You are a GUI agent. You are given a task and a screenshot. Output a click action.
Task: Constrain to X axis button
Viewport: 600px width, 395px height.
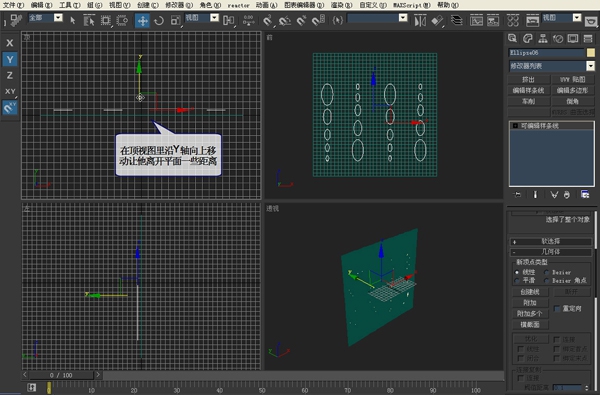pos(10,43)
